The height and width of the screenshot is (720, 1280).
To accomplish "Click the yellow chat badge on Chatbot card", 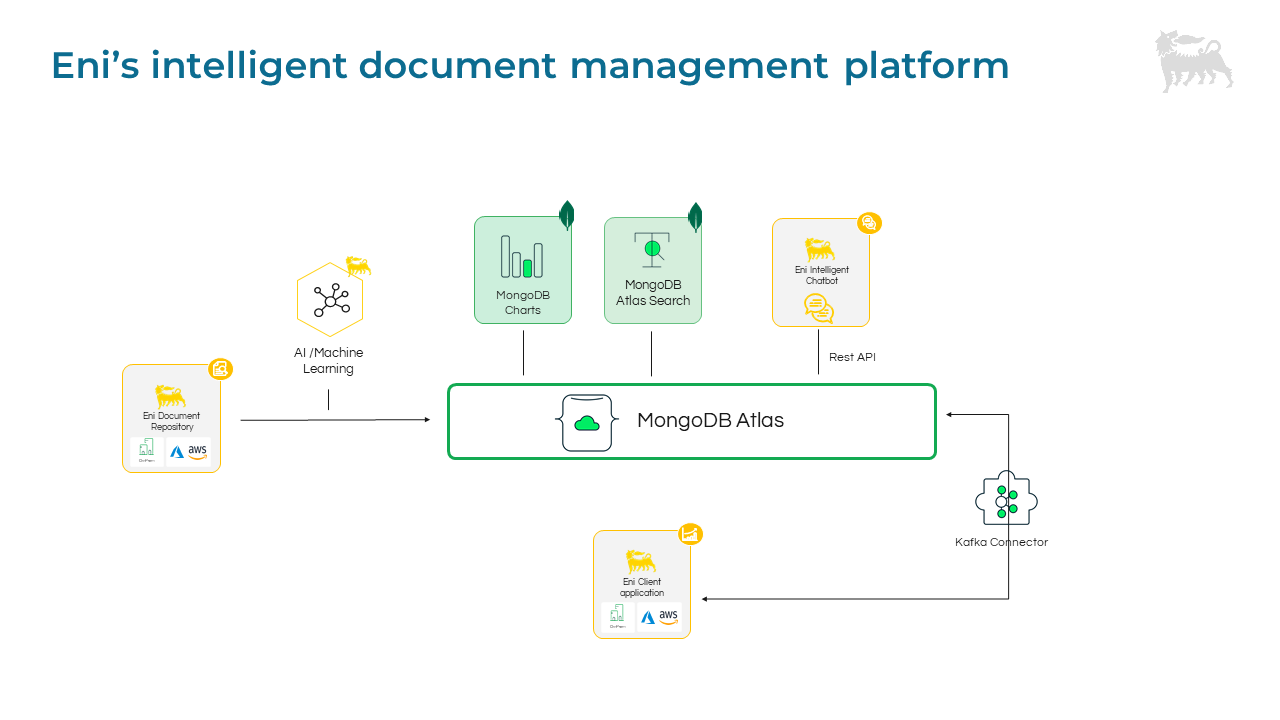I will pyautogui.click(x=869, y=223).
